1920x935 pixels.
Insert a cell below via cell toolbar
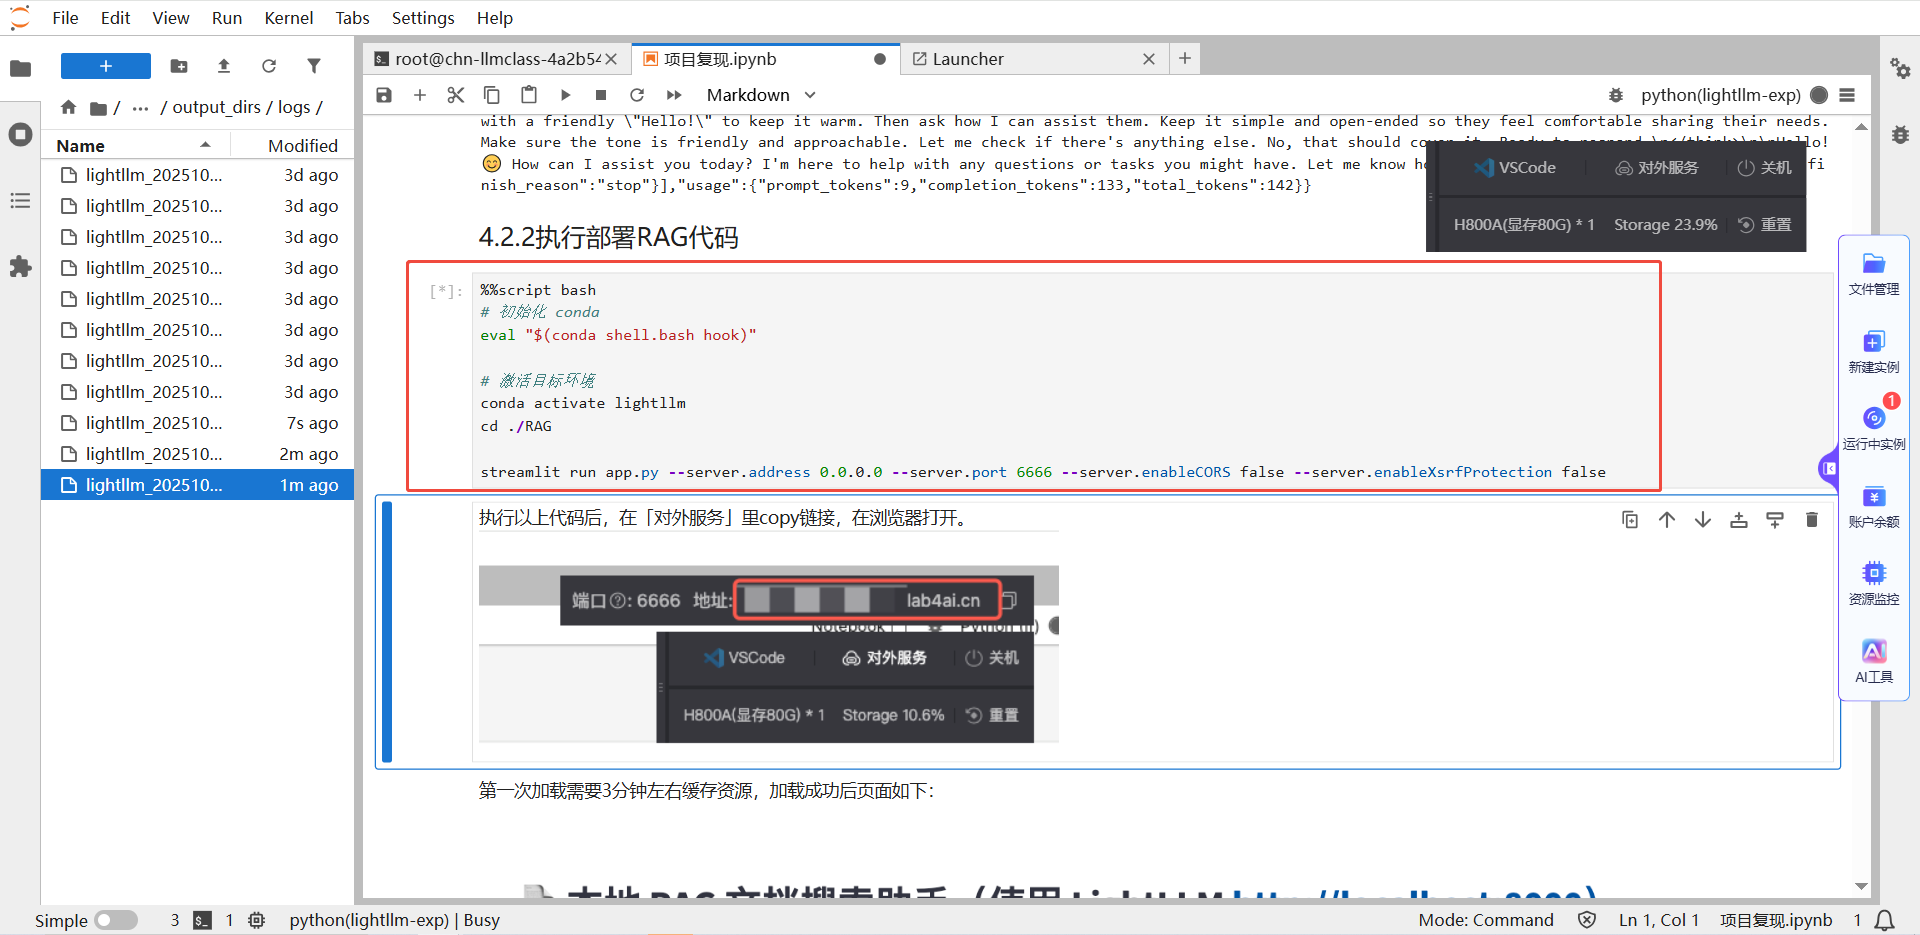pyautogui.click(x=1775, y=520)
